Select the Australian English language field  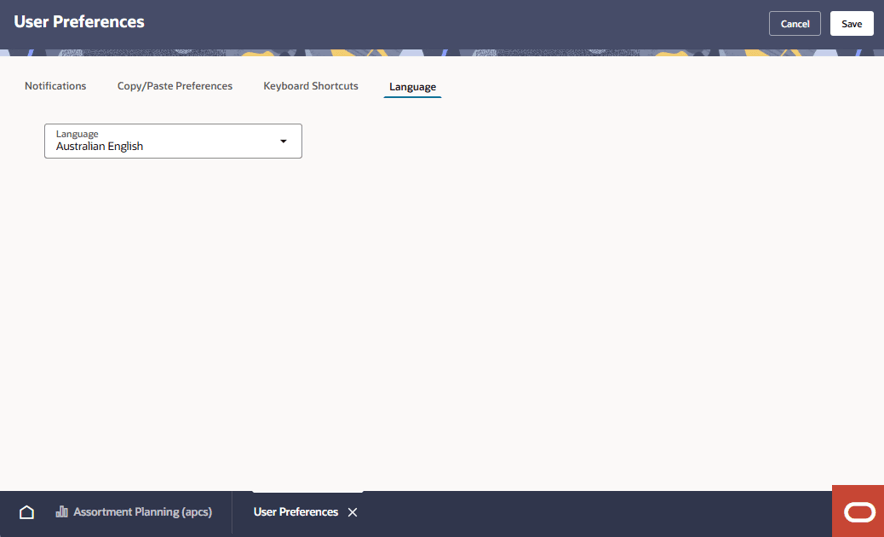point(173,141)
